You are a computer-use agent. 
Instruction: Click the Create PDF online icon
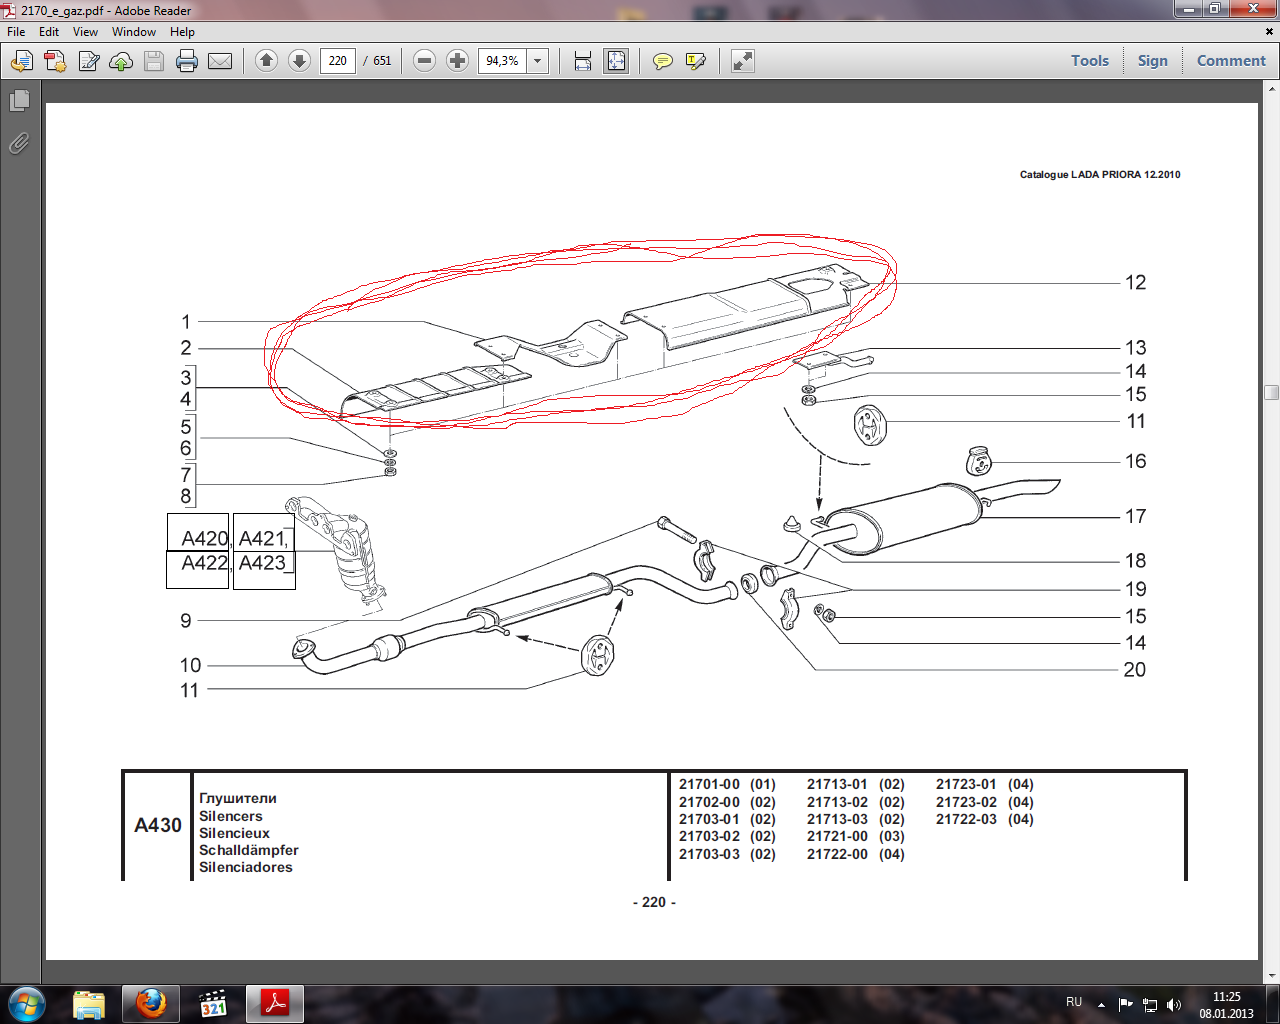(x=55, y=61)
